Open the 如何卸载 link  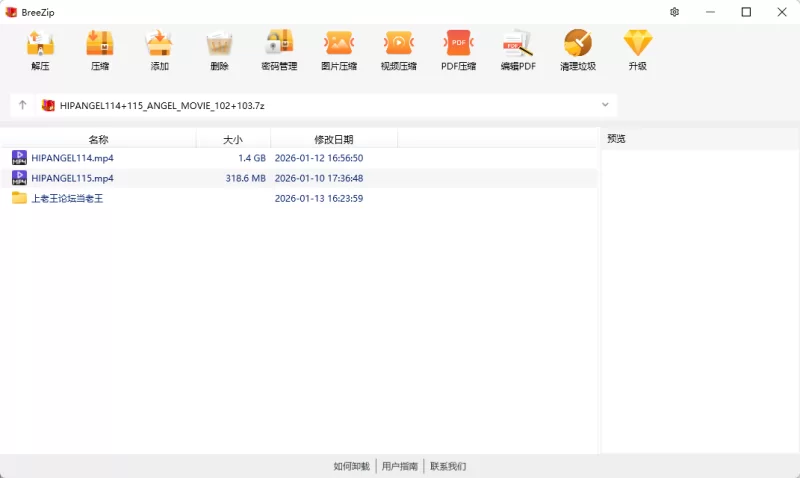pos(352,466)
